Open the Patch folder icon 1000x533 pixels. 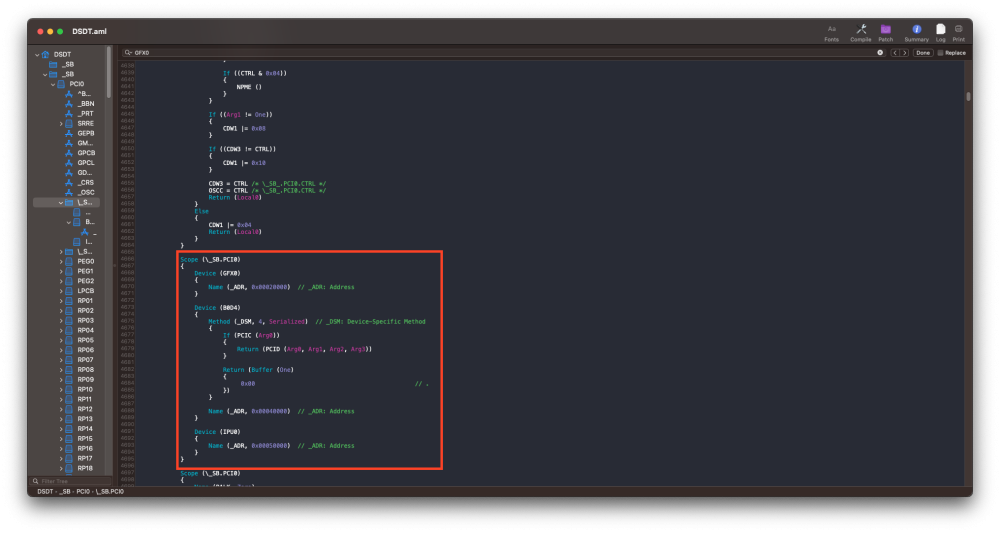(x=886, y=29)
